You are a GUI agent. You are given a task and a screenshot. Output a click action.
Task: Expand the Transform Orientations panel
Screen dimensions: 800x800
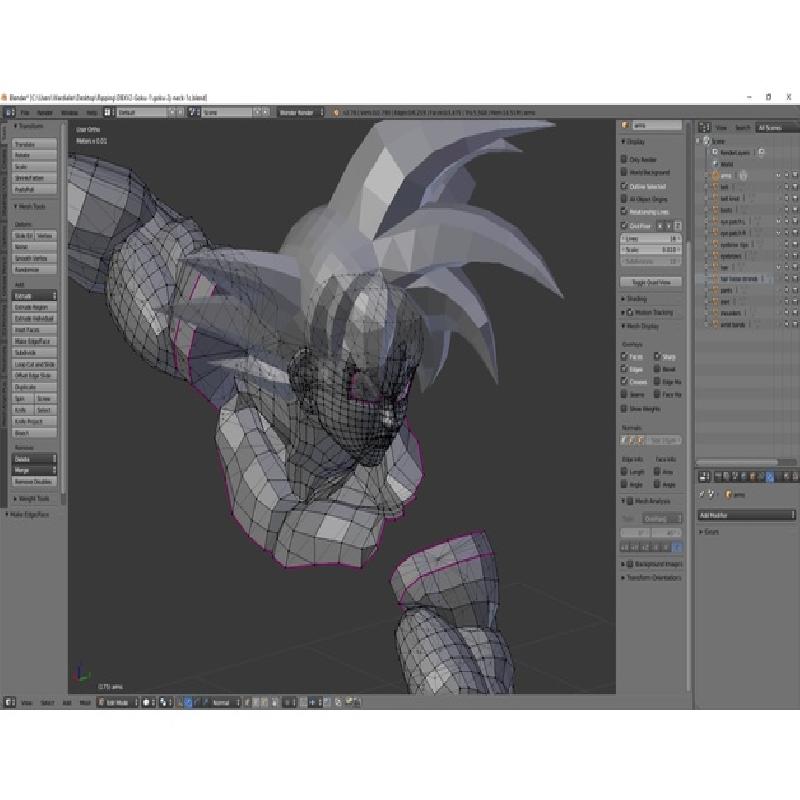[652, 578]
